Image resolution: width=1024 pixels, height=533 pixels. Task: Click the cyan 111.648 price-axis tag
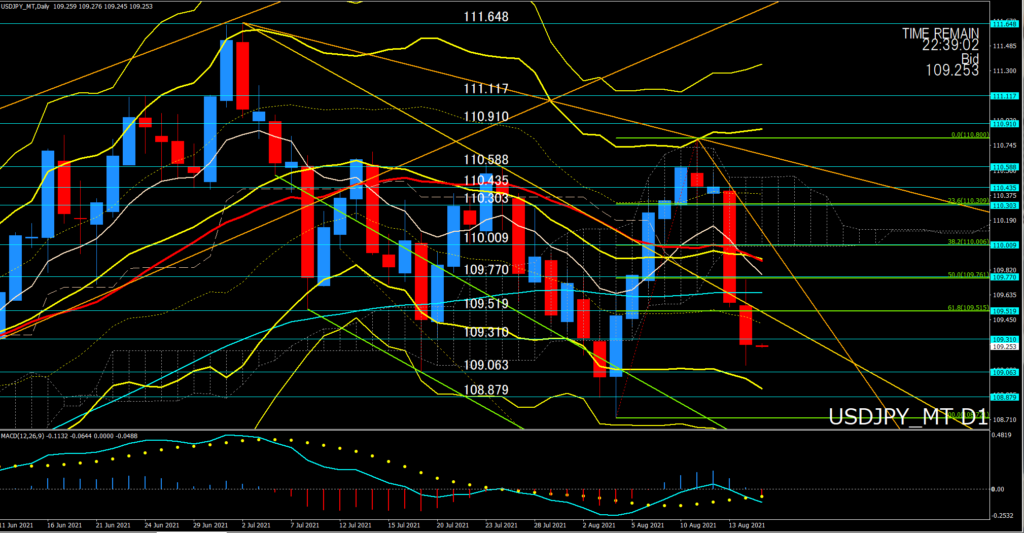[x=1004, y=24]
